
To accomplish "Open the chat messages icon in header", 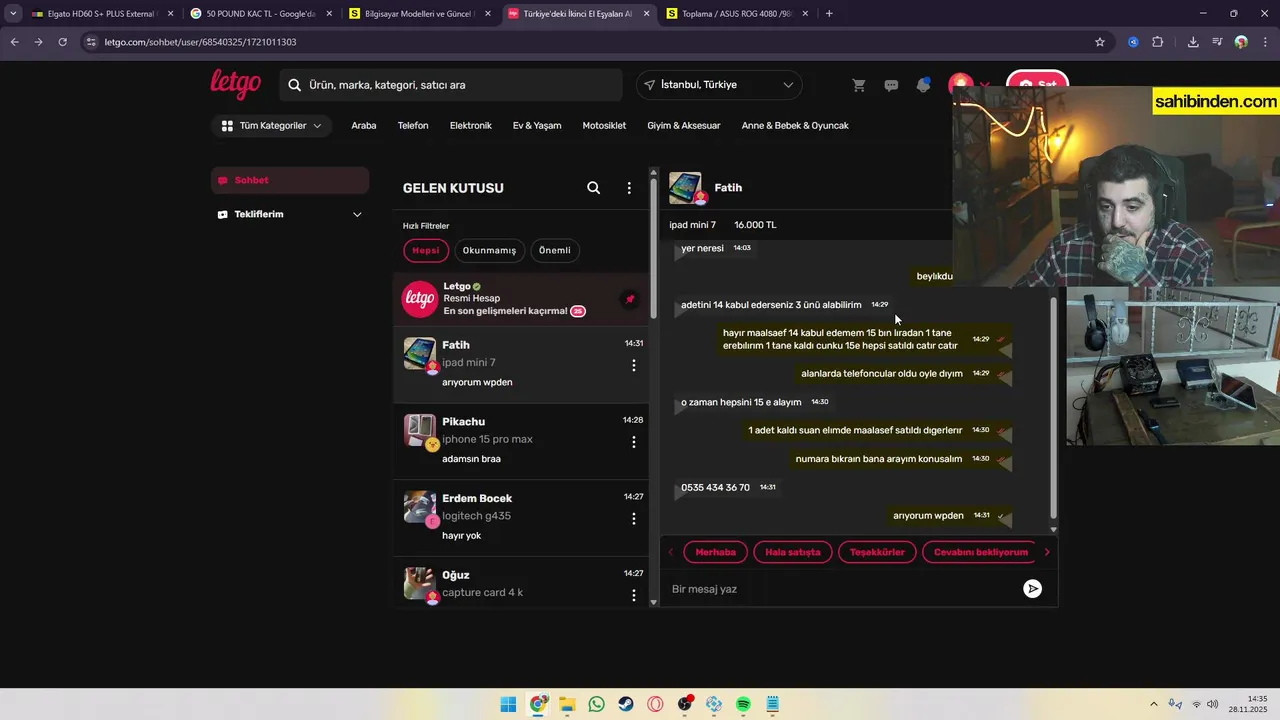I will (x=891, y=85).
